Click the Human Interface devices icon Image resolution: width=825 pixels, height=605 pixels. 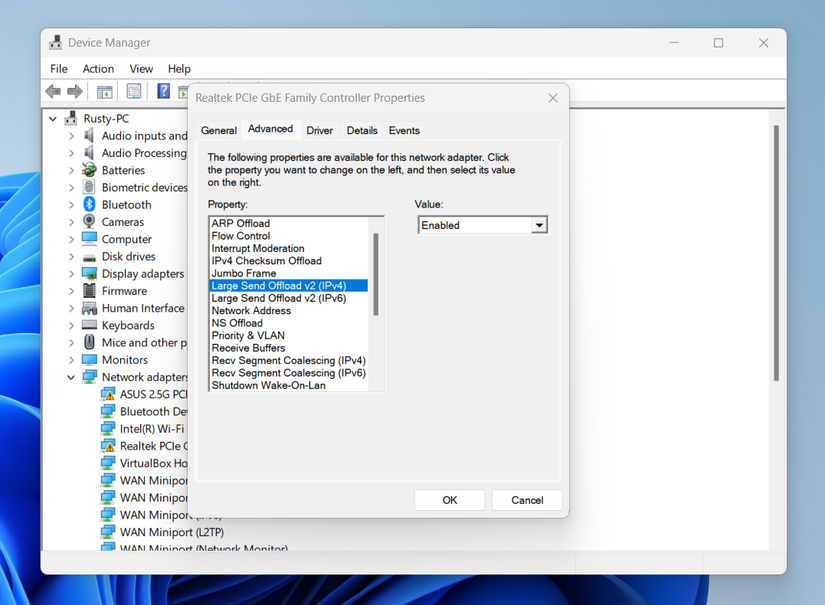point(89,308)
